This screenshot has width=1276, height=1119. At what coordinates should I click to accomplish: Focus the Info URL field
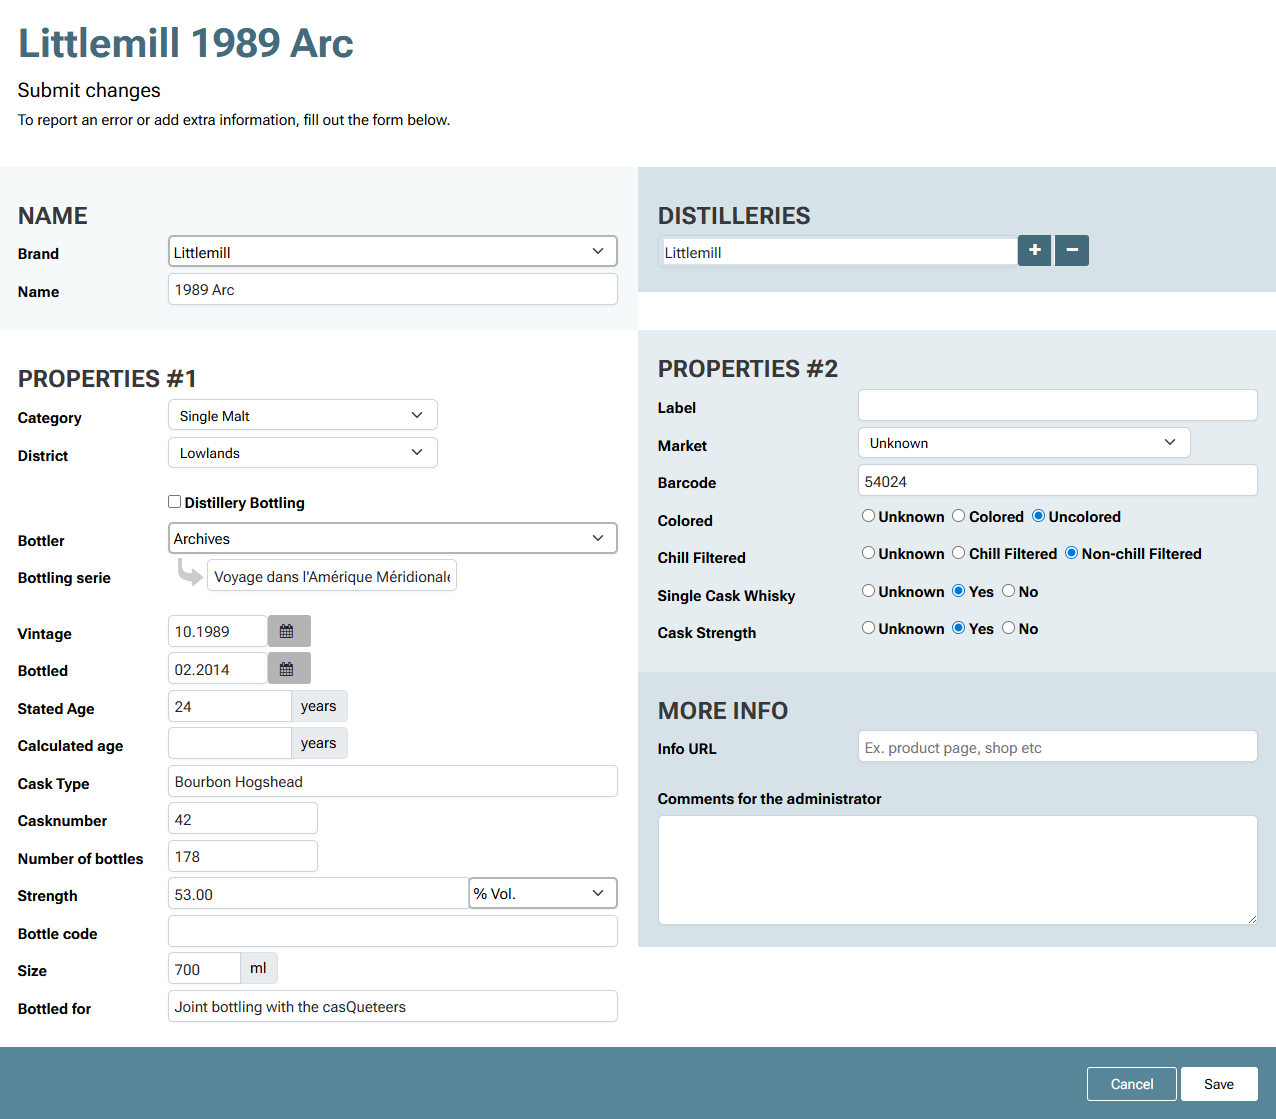click(1057, 746)
